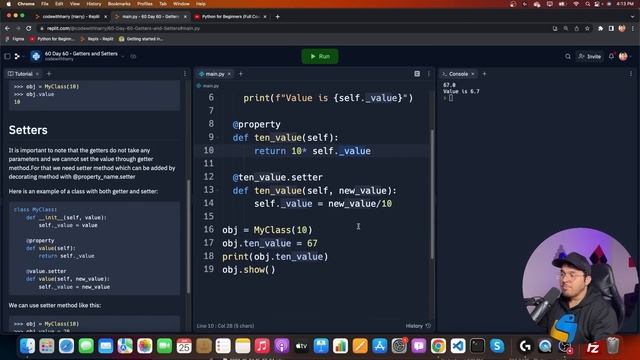
Task: Open the Chrome extensions puzzle icon
Action: (600, 29)
